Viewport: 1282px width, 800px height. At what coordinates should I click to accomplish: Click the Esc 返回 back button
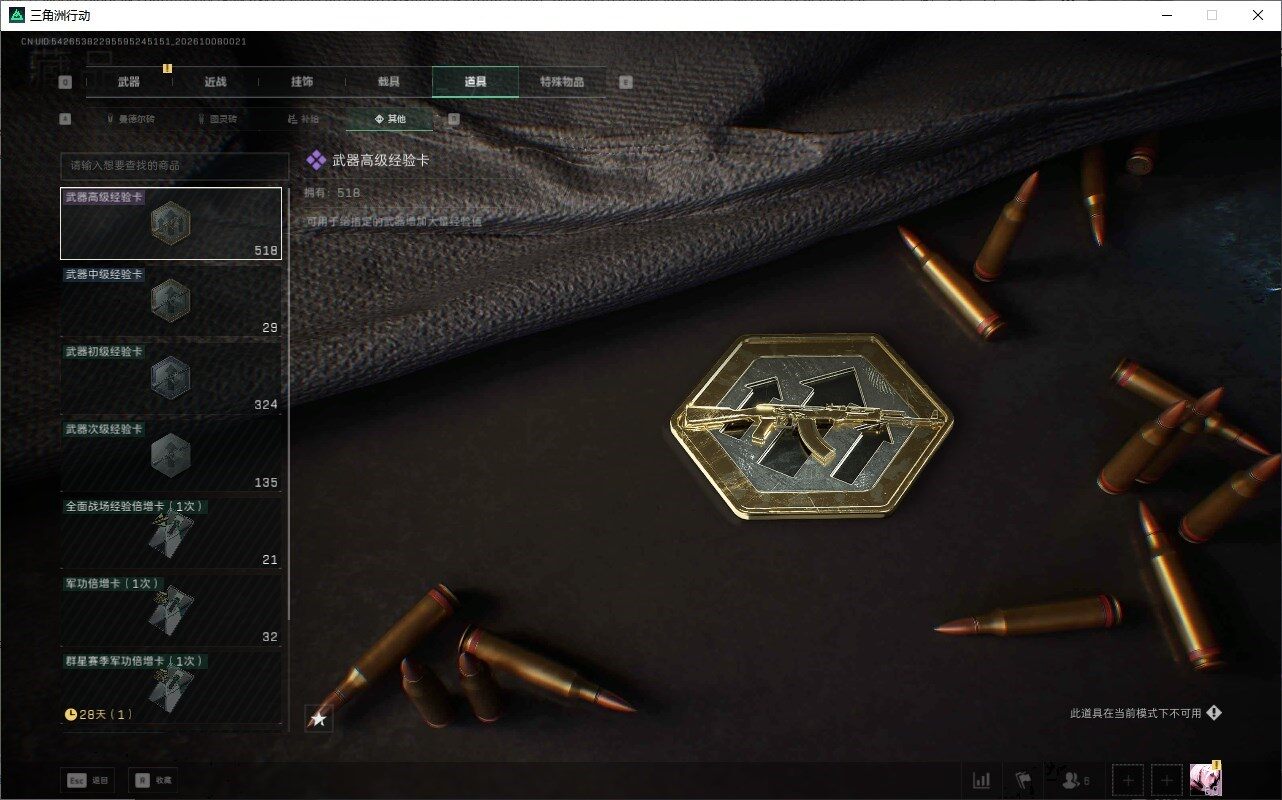coord(88,780)
